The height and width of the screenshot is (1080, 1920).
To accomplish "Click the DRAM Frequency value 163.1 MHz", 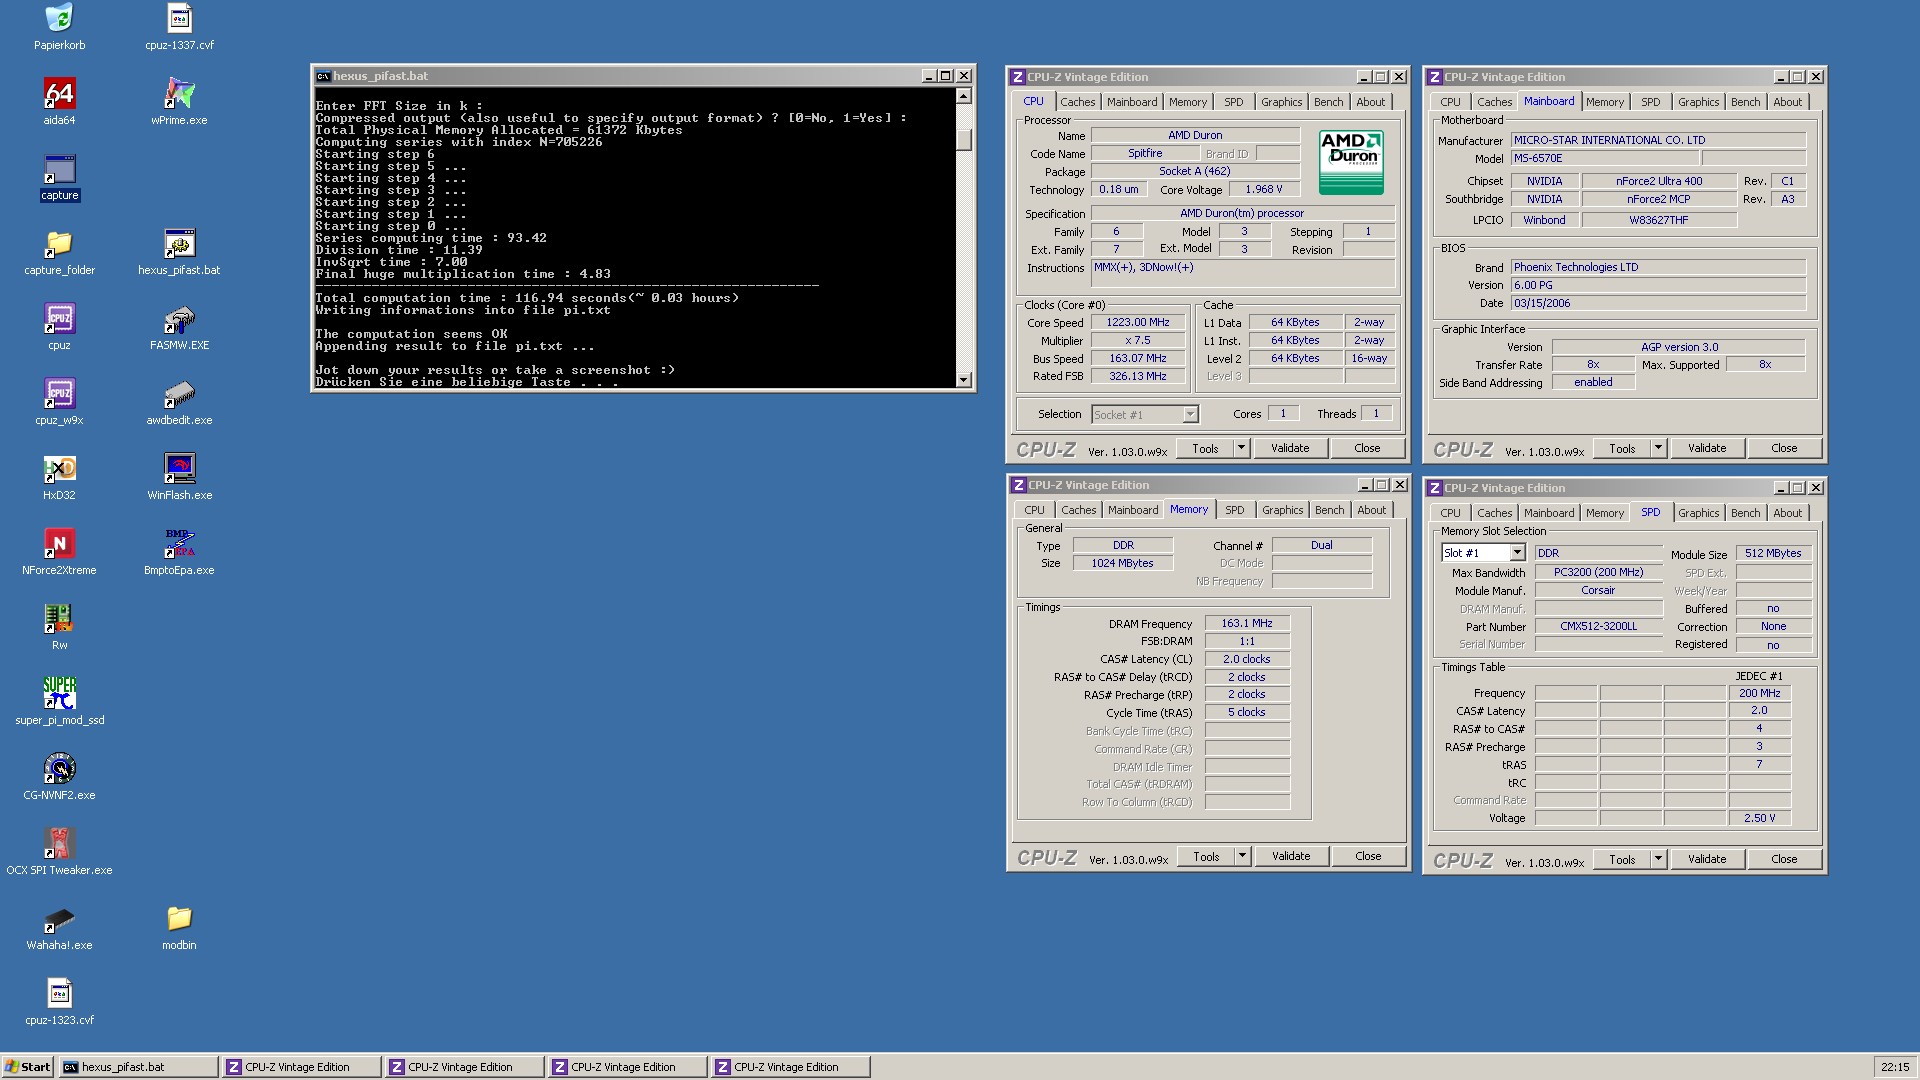I will coord(1247,624).
